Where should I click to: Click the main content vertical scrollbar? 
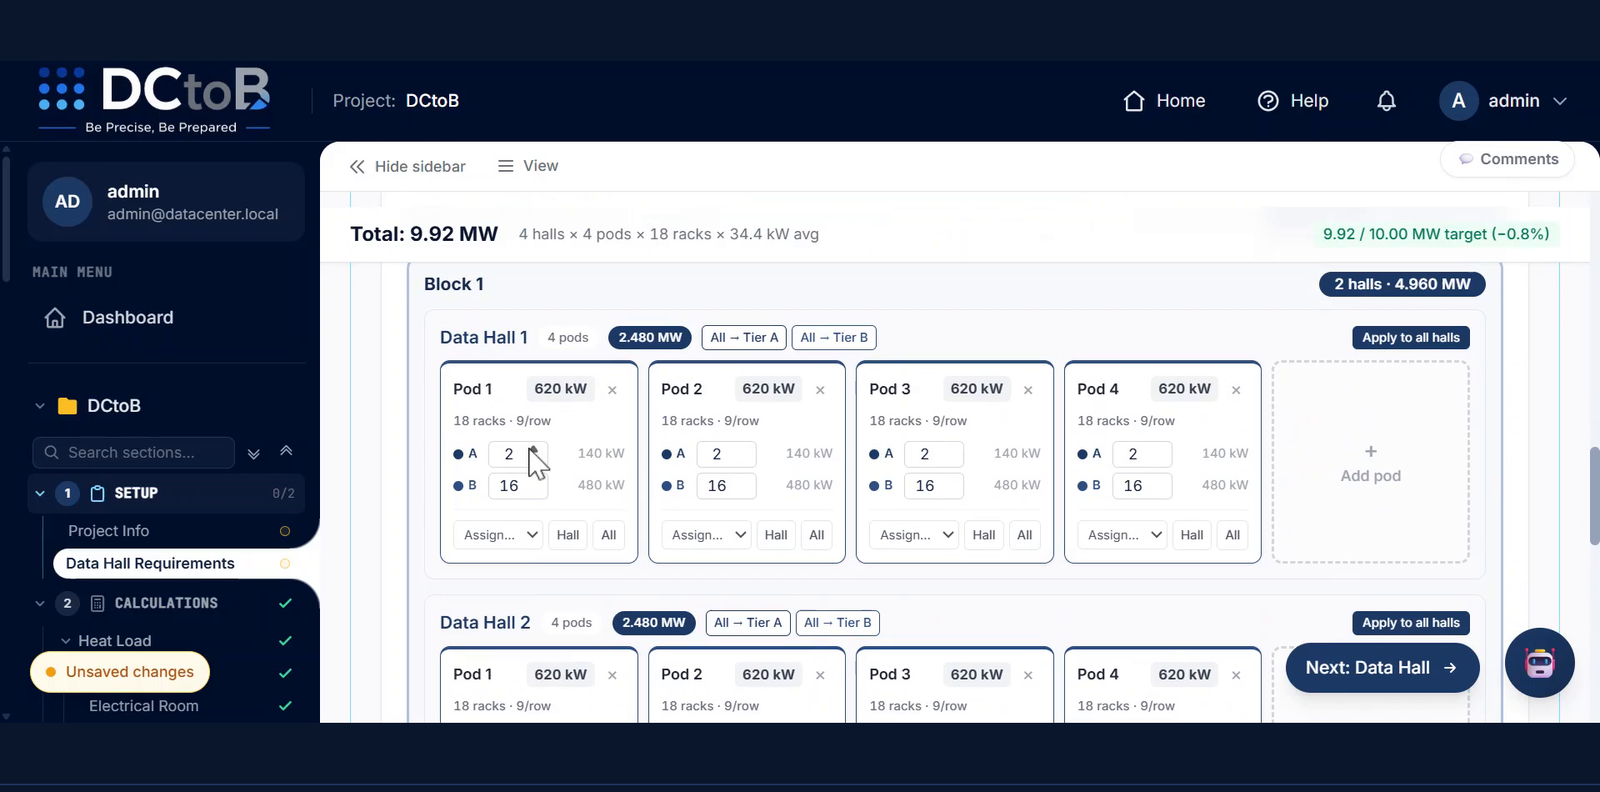1594,496
